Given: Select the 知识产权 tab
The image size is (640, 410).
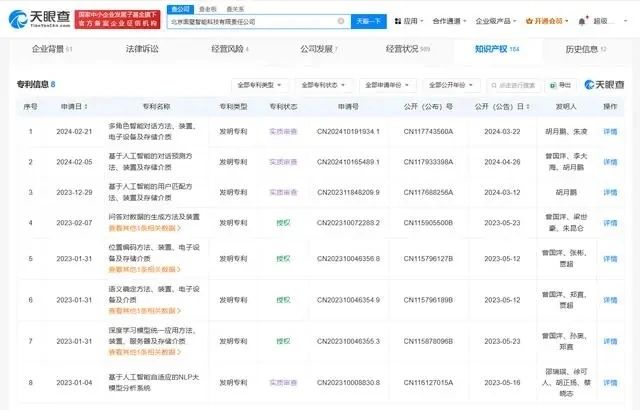Looking at the screenshot, I should 497,49.
